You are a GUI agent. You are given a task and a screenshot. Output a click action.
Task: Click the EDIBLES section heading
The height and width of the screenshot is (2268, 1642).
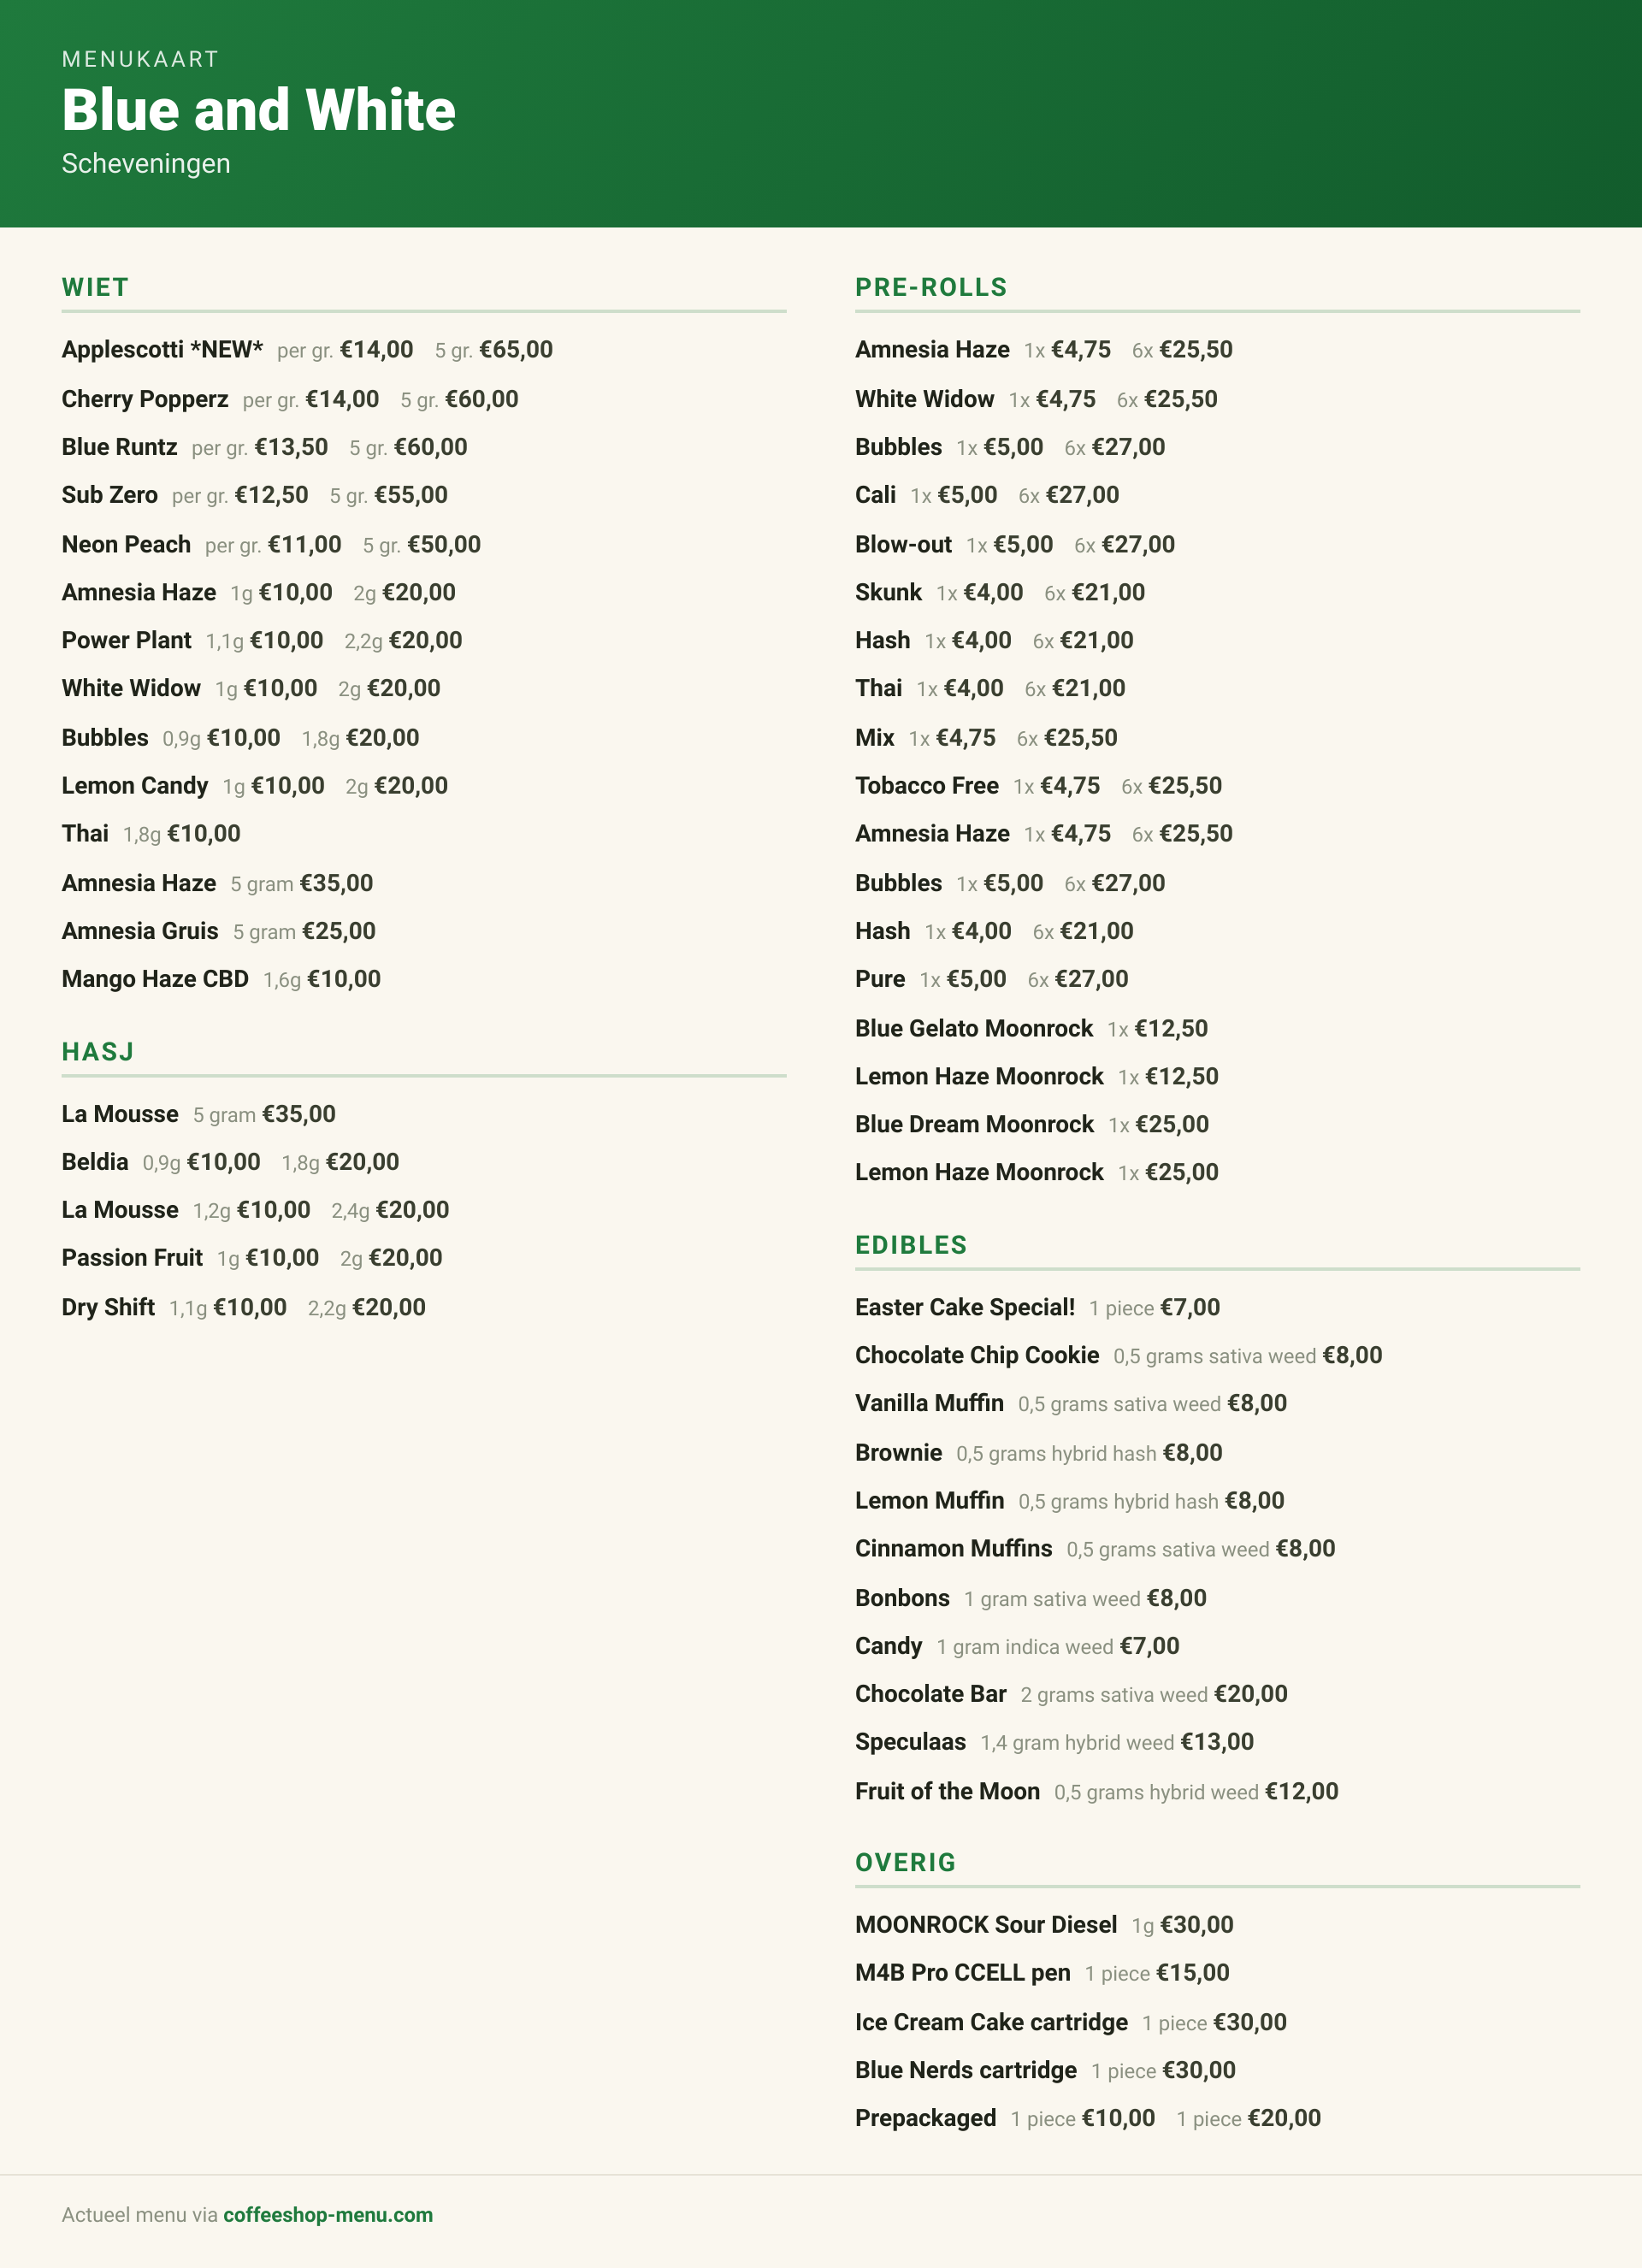[x=911, y=1245]
